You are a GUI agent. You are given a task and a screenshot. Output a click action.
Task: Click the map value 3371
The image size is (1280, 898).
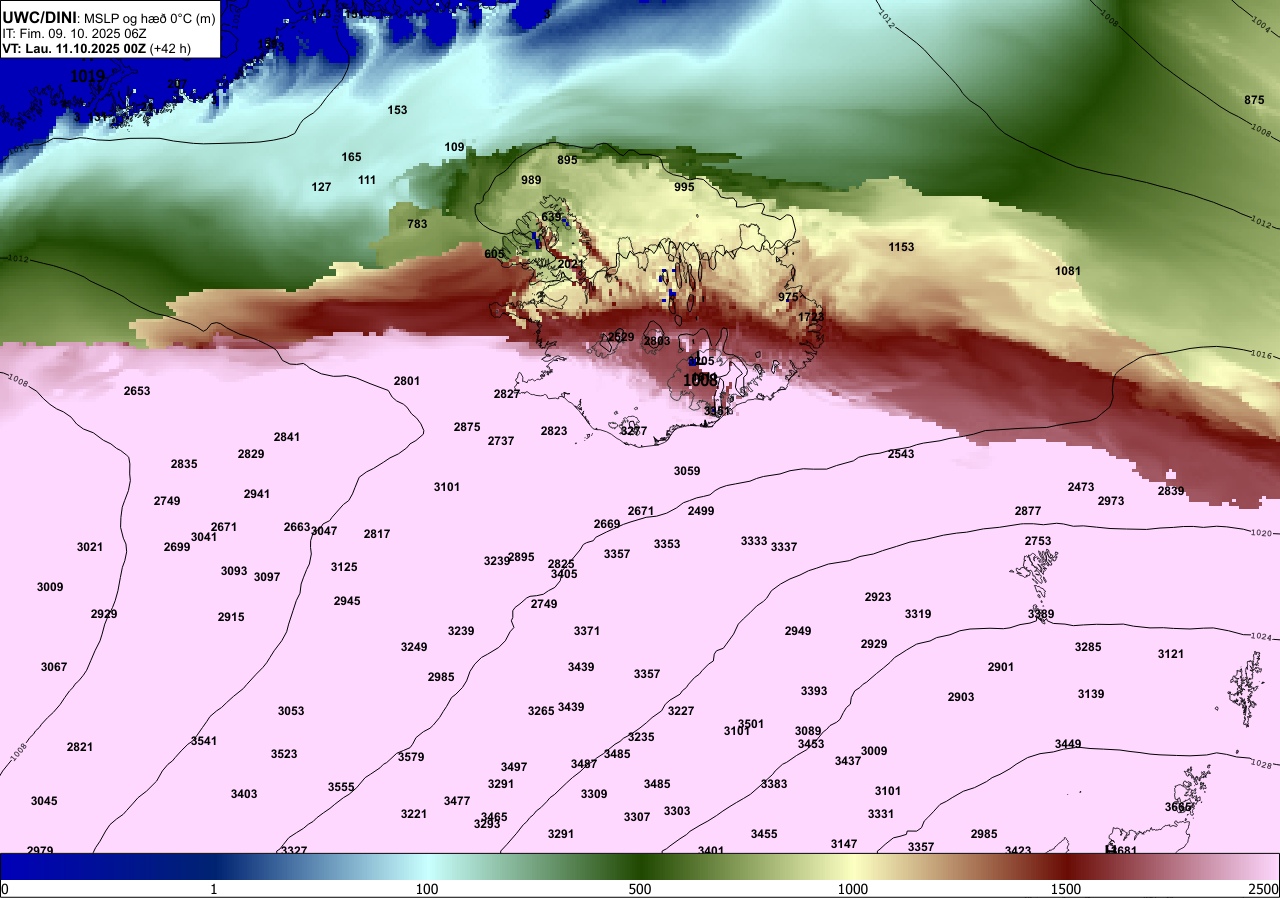[x=587, y=631]
